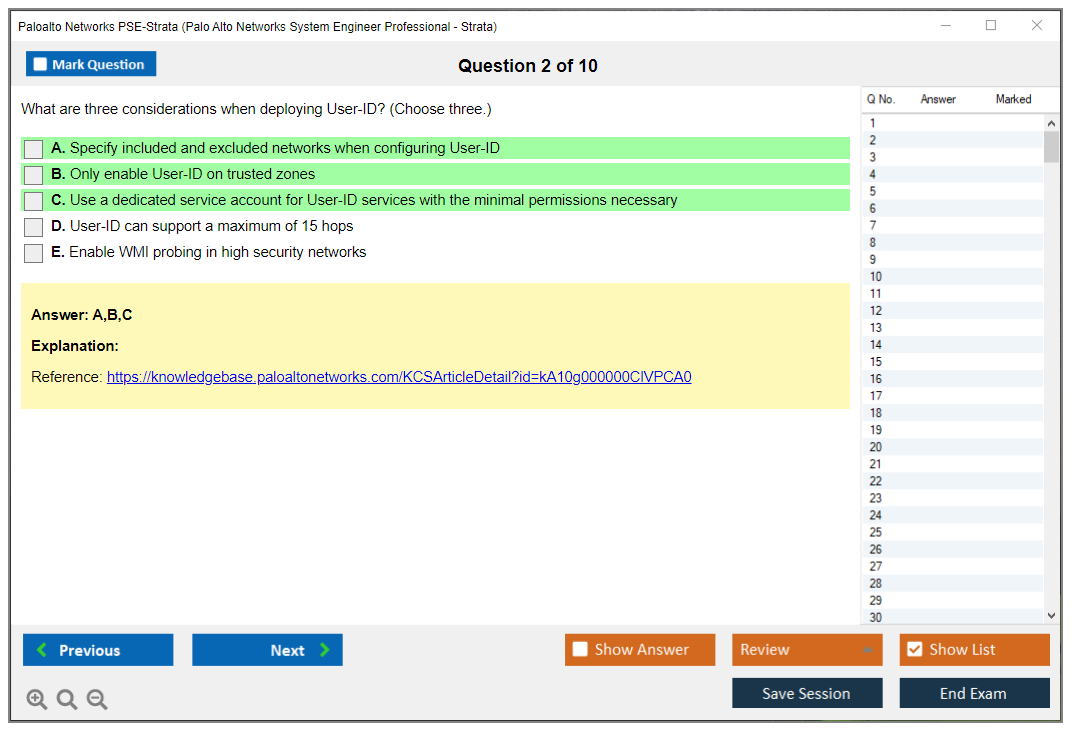Click the zoom in magnifier icon
Screen dimensions: 1075x735
[x=36, y=700]
